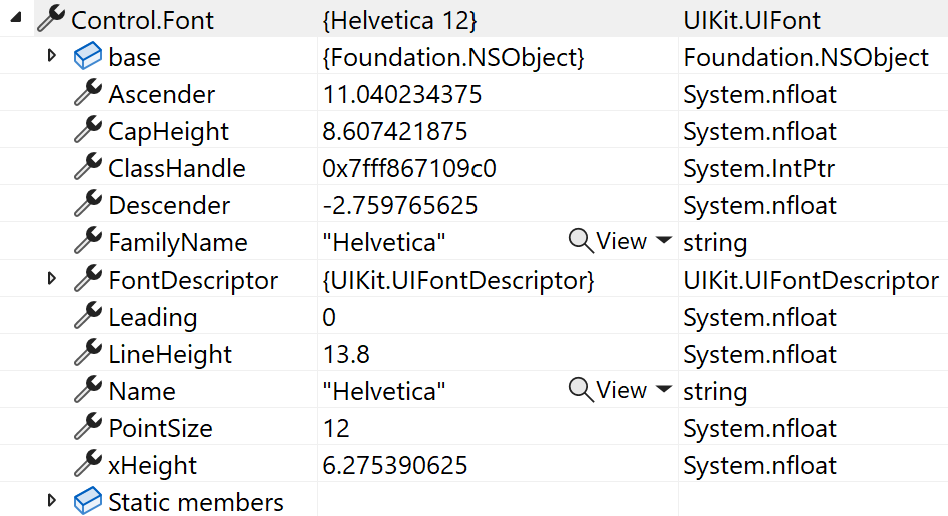
Task: Expand the base node
Action: pyautogui.click(x=53, y=56)
